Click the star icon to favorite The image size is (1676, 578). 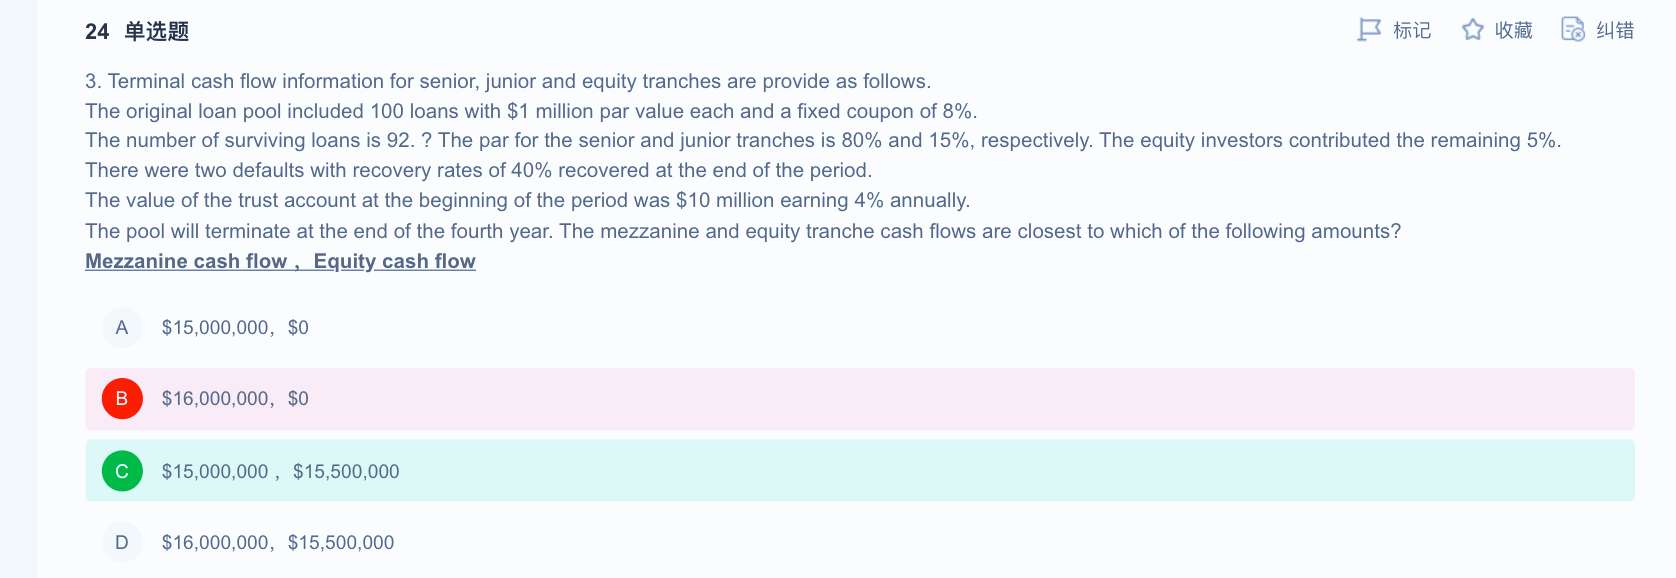[1472, 30]
